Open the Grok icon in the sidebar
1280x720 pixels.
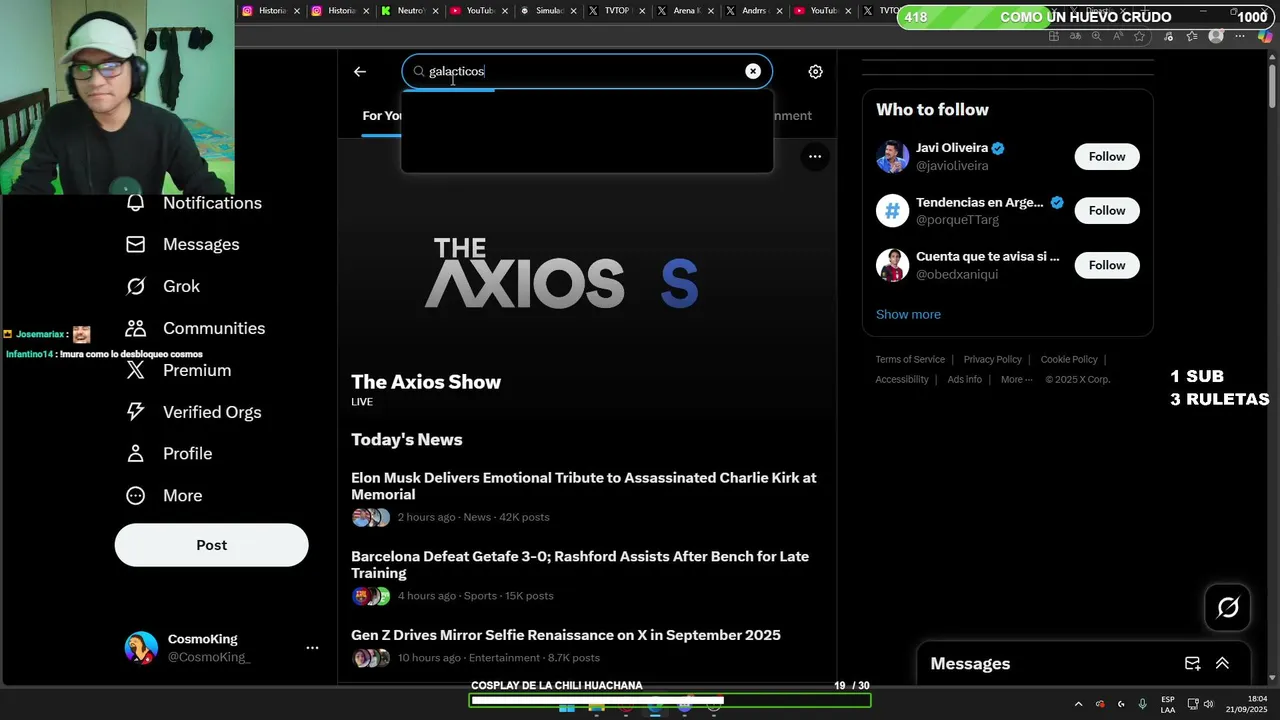coord(136,286)
